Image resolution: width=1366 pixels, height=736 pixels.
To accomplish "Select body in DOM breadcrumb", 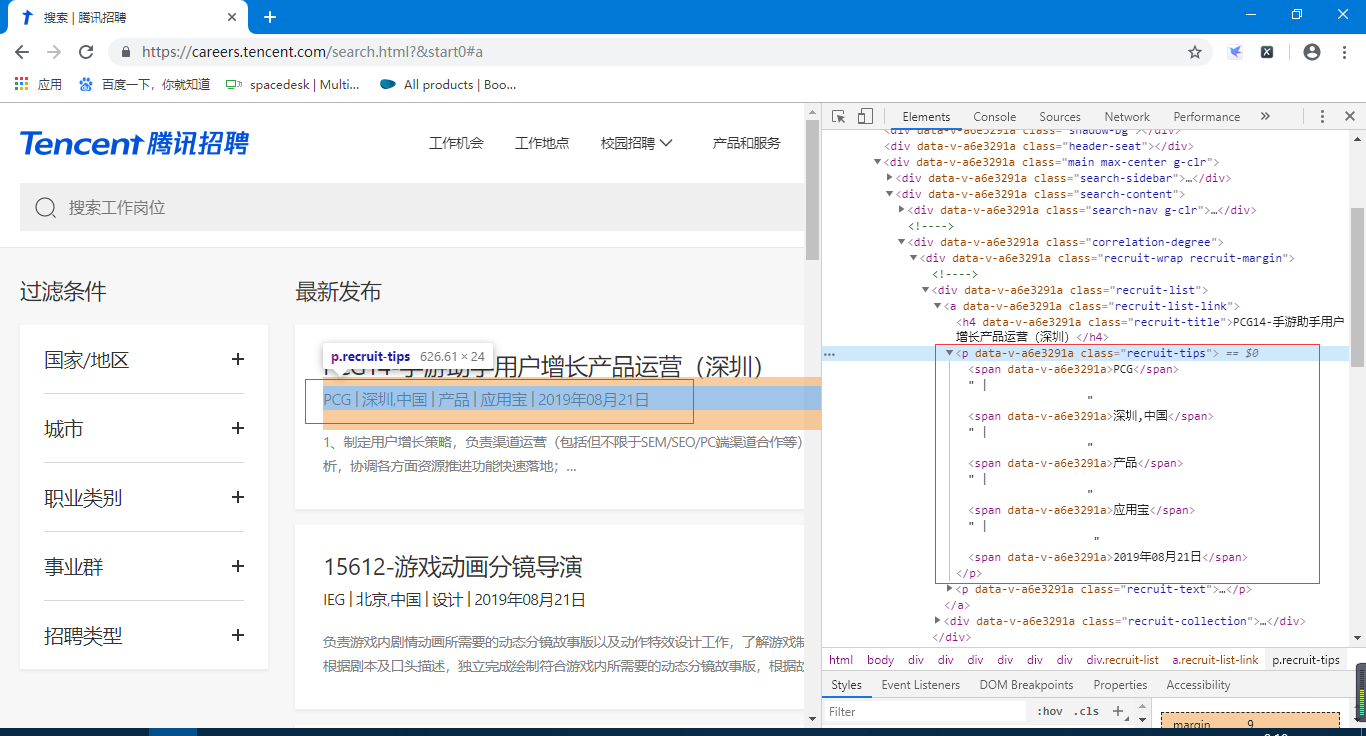I will point(881,660).
